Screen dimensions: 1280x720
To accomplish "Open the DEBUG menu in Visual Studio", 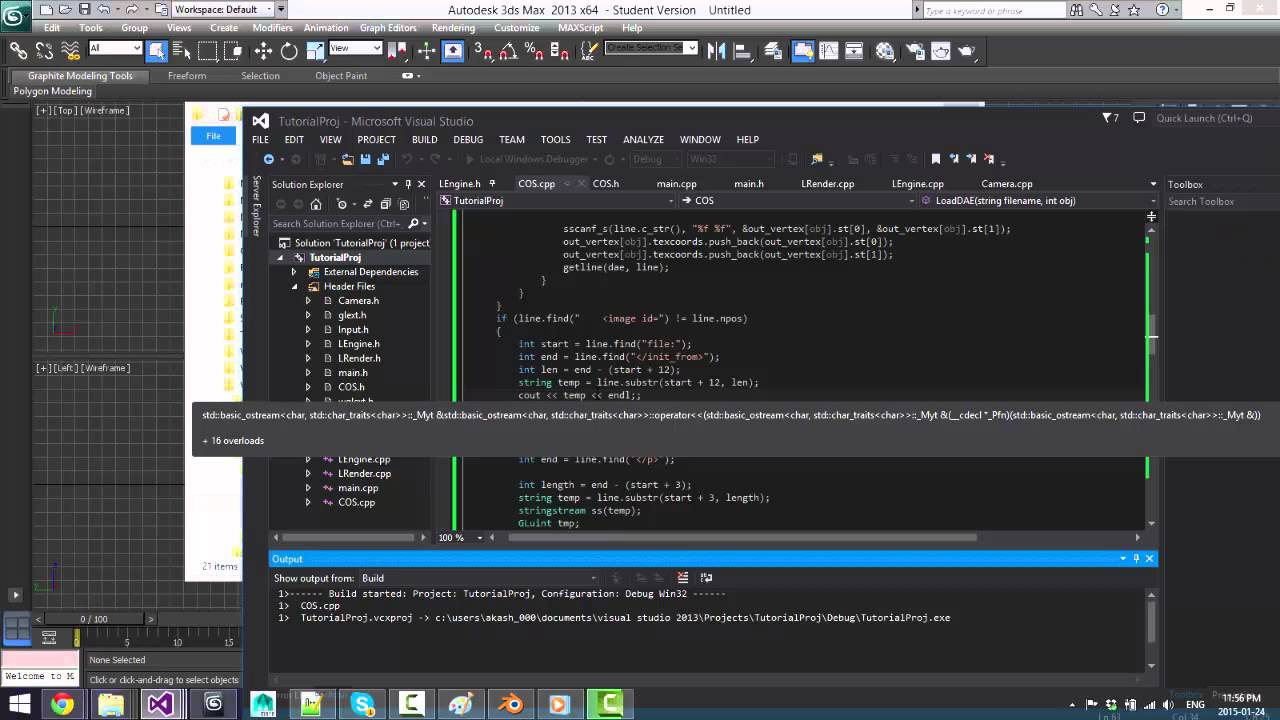I will click(x=468, y=140).
